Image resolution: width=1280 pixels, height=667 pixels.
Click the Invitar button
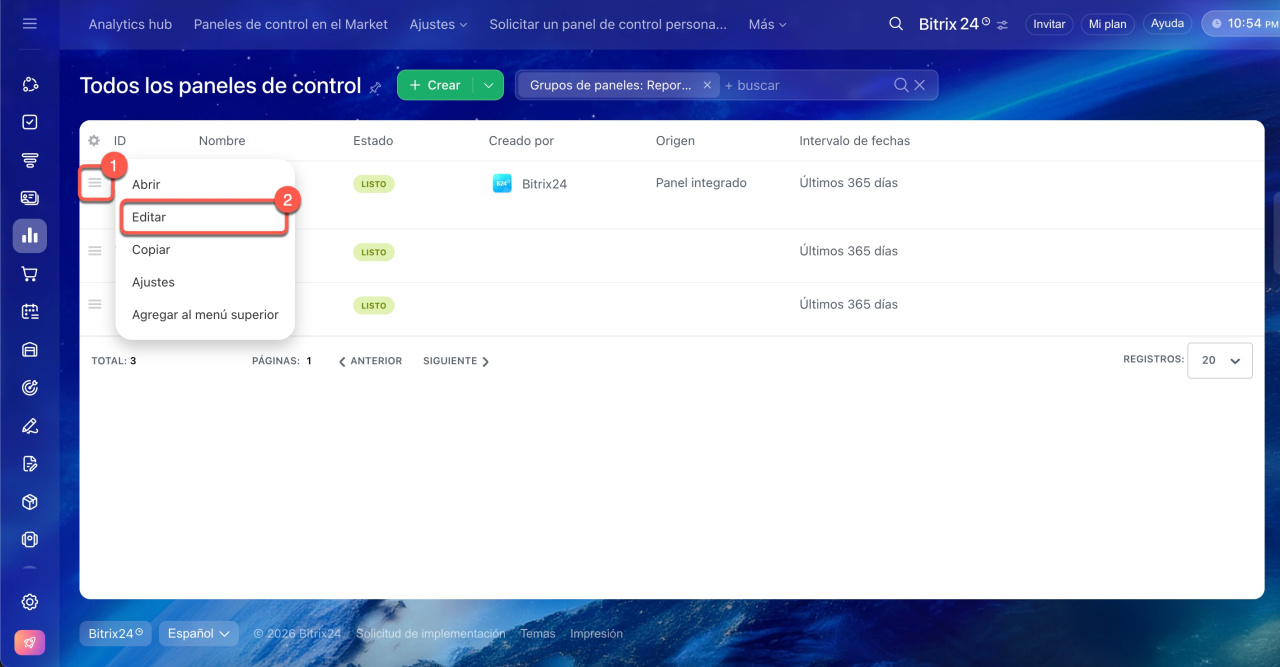pyautogui.click(x=1048, y=24)
